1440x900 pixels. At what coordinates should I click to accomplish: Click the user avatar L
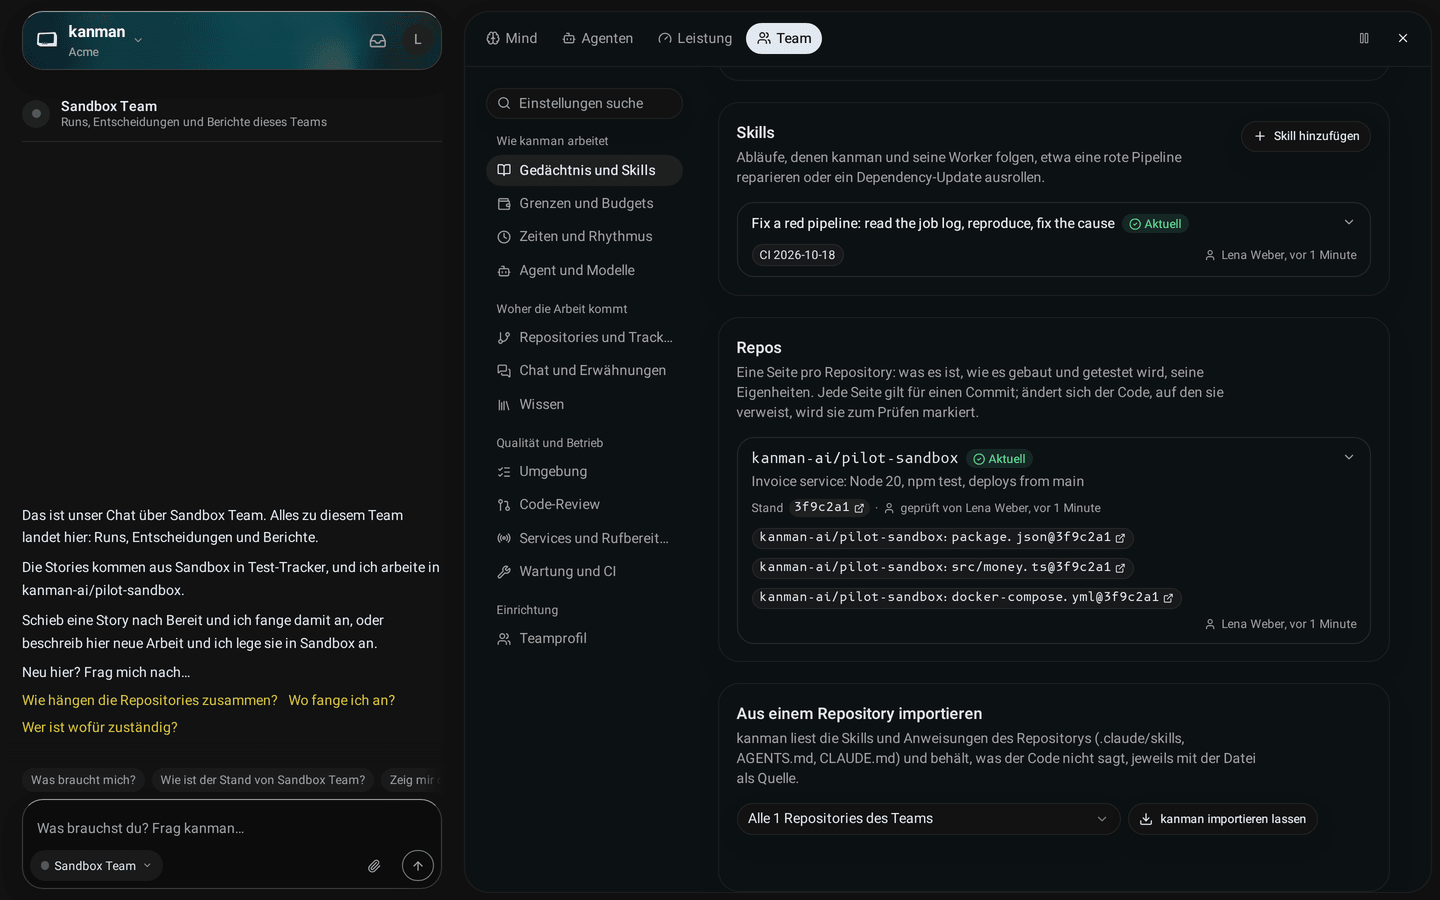pos(418,40)
